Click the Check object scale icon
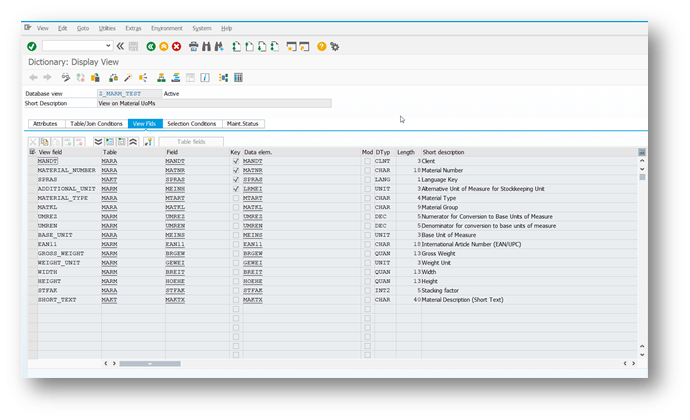The width and height of the screenshot is (690, 420). (114, 78)
